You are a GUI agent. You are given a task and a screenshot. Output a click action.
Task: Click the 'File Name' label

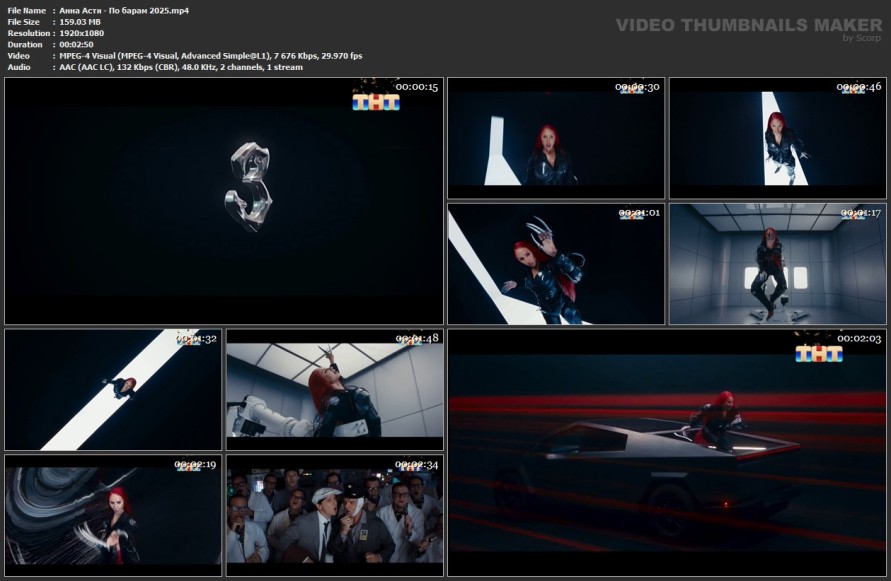click(27, 10)
